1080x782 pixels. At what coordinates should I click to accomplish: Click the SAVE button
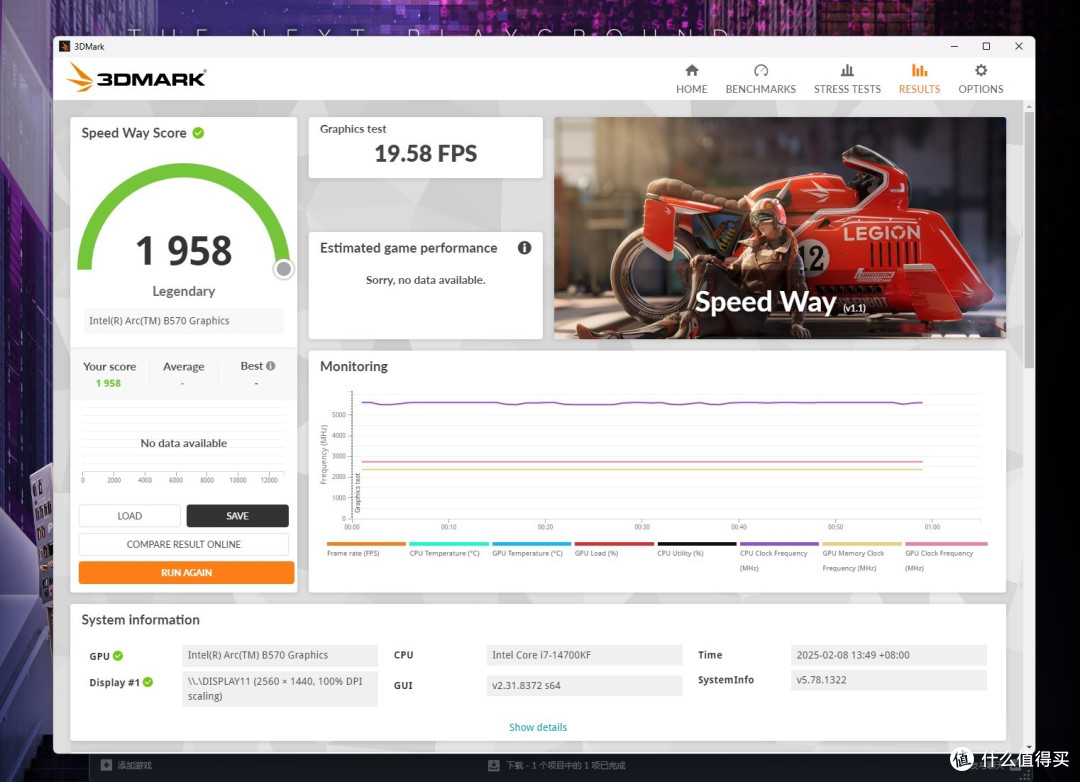(238, 516)
